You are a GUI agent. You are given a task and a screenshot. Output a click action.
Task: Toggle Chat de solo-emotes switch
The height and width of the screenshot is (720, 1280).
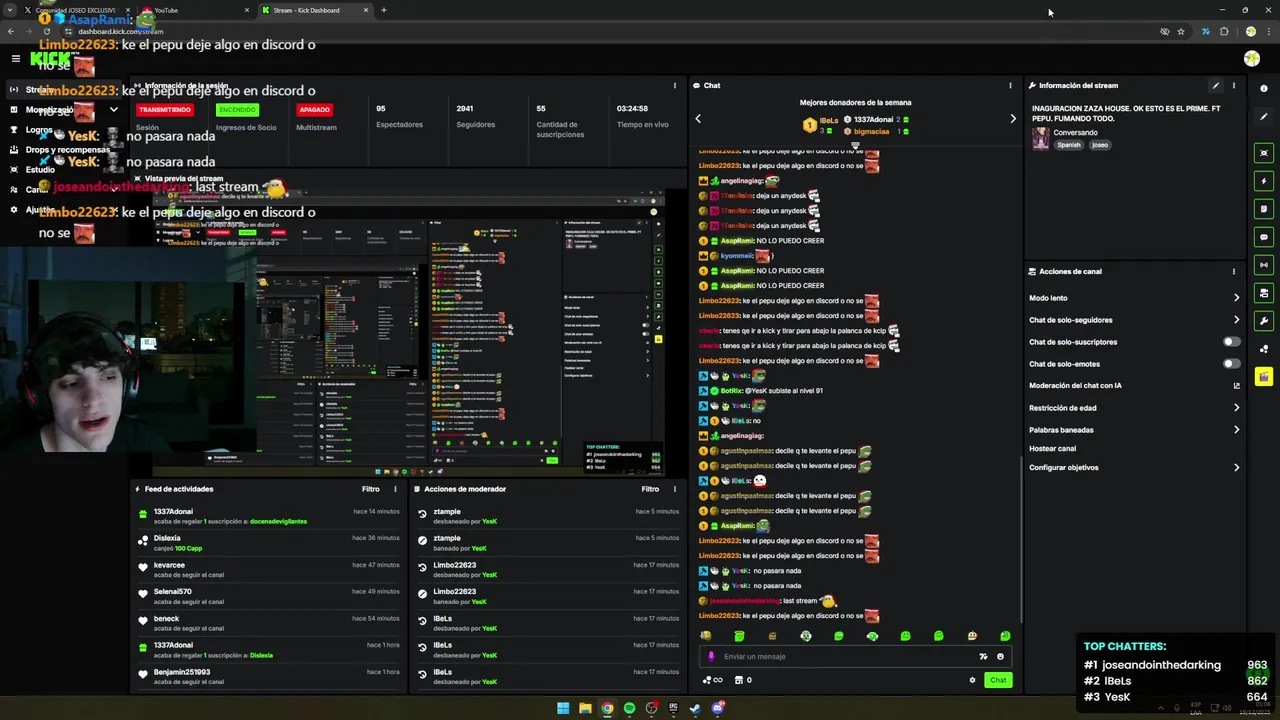[1232, 364]
